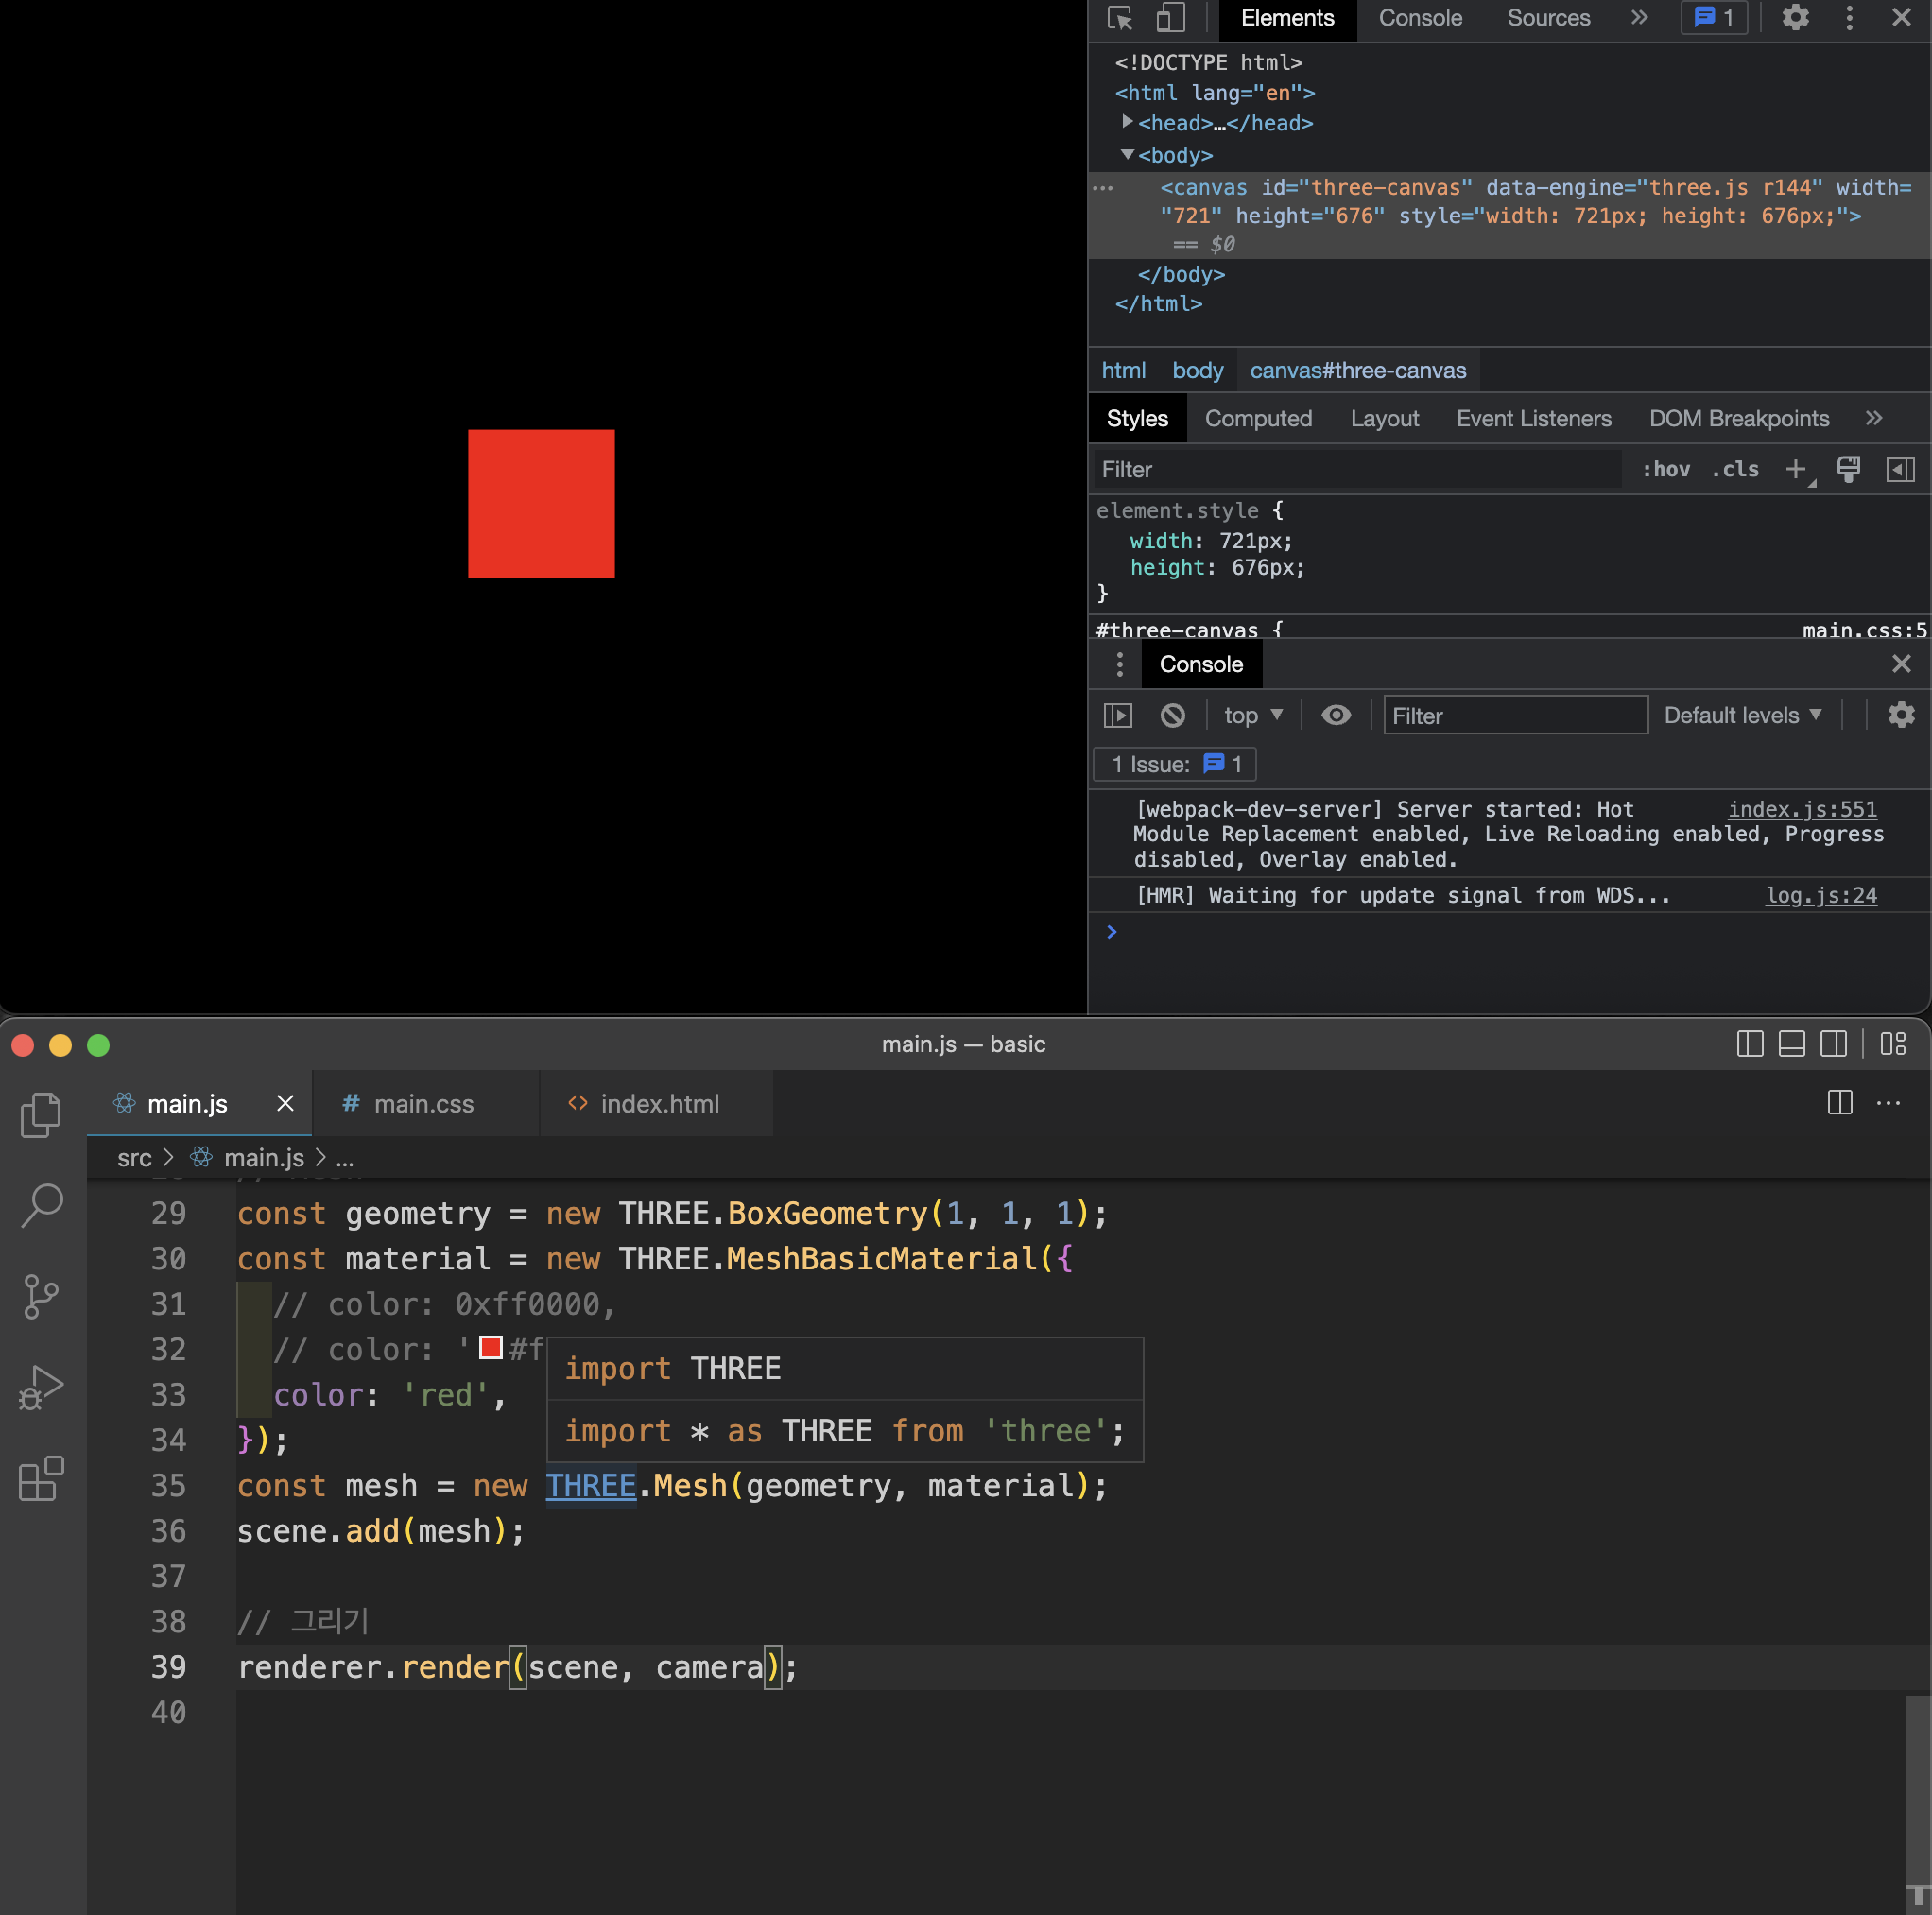The height and width of the screenshot is (1915, 1932).
Task: Open the top JavaScript context dropdown
Action: pos(1253,715)
